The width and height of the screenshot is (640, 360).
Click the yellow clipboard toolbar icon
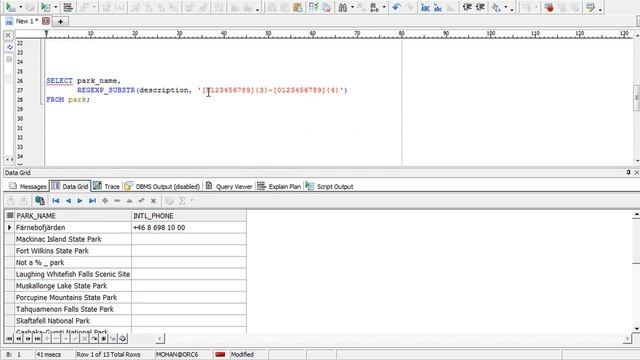click(298, 7)
